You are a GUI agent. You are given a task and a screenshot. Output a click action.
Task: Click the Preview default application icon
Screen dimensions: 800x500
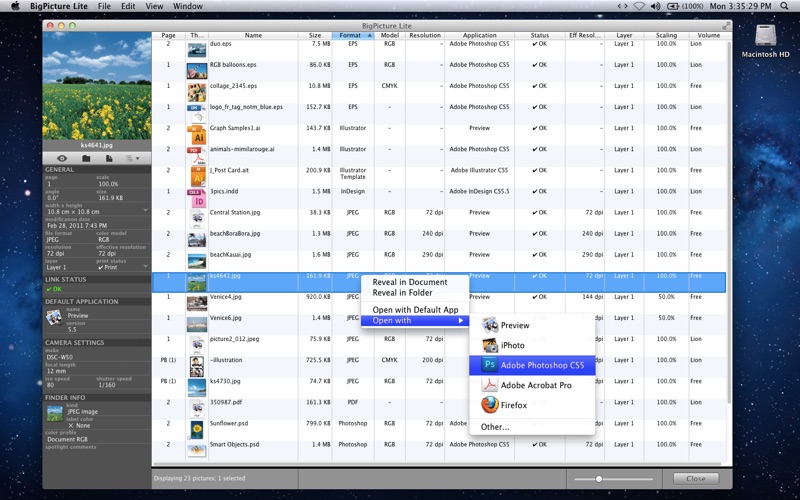pyautogui.click(x=54, y=318)
